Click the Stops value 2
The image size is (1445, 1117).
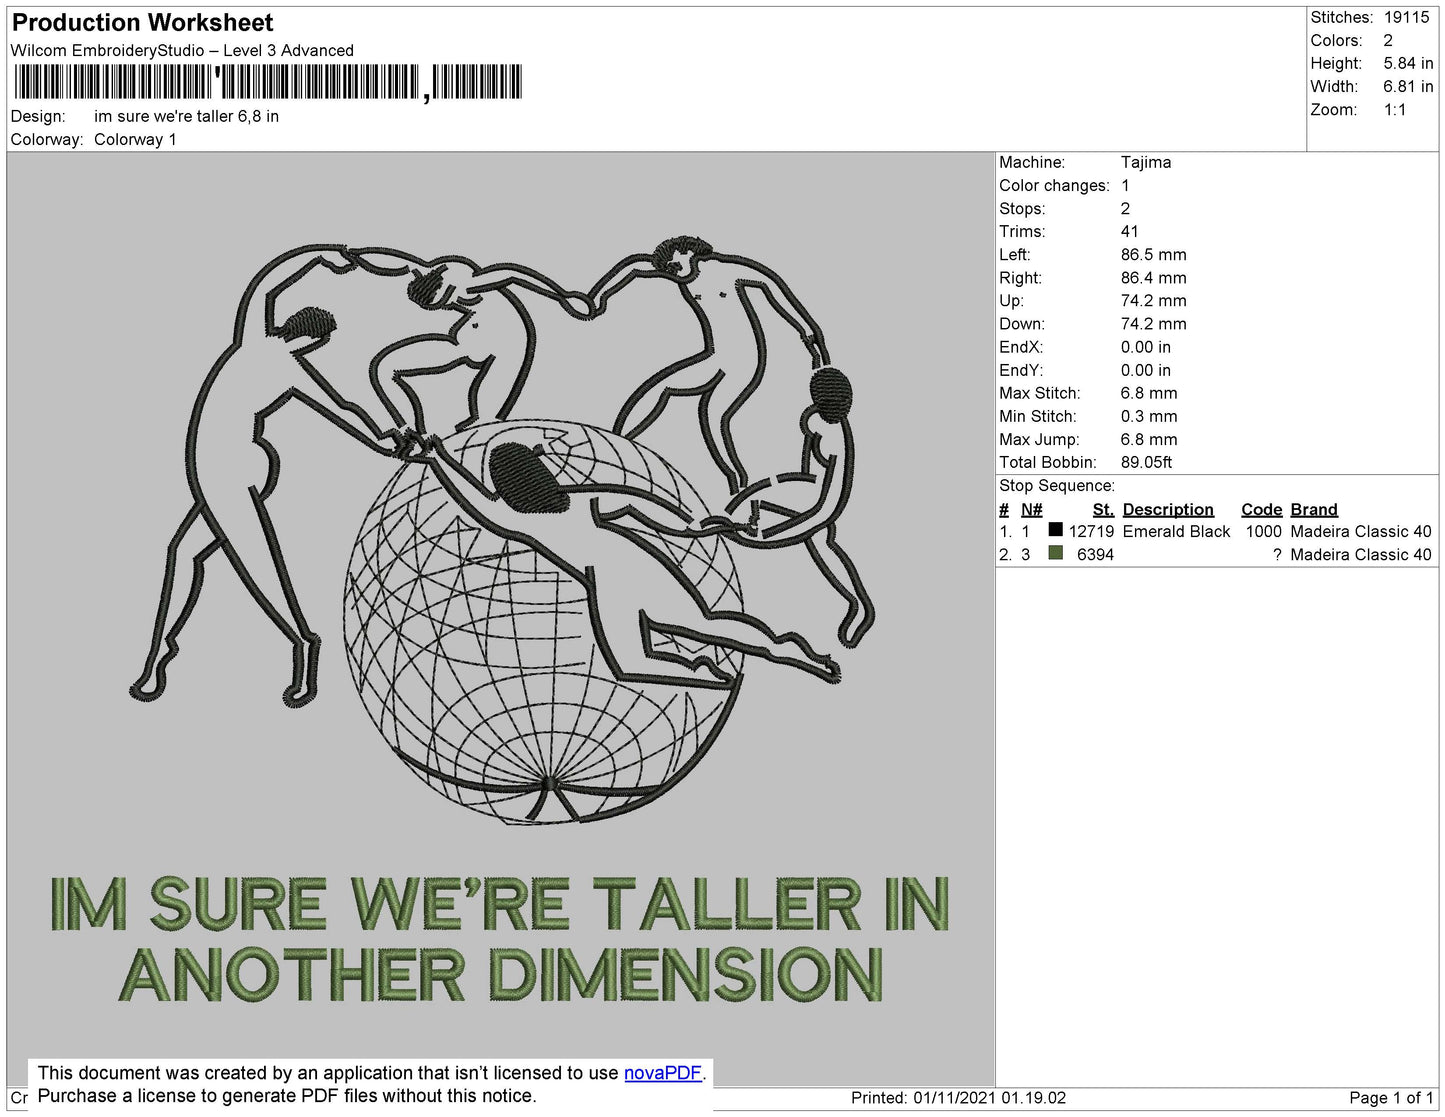(x=1125, y=208)
